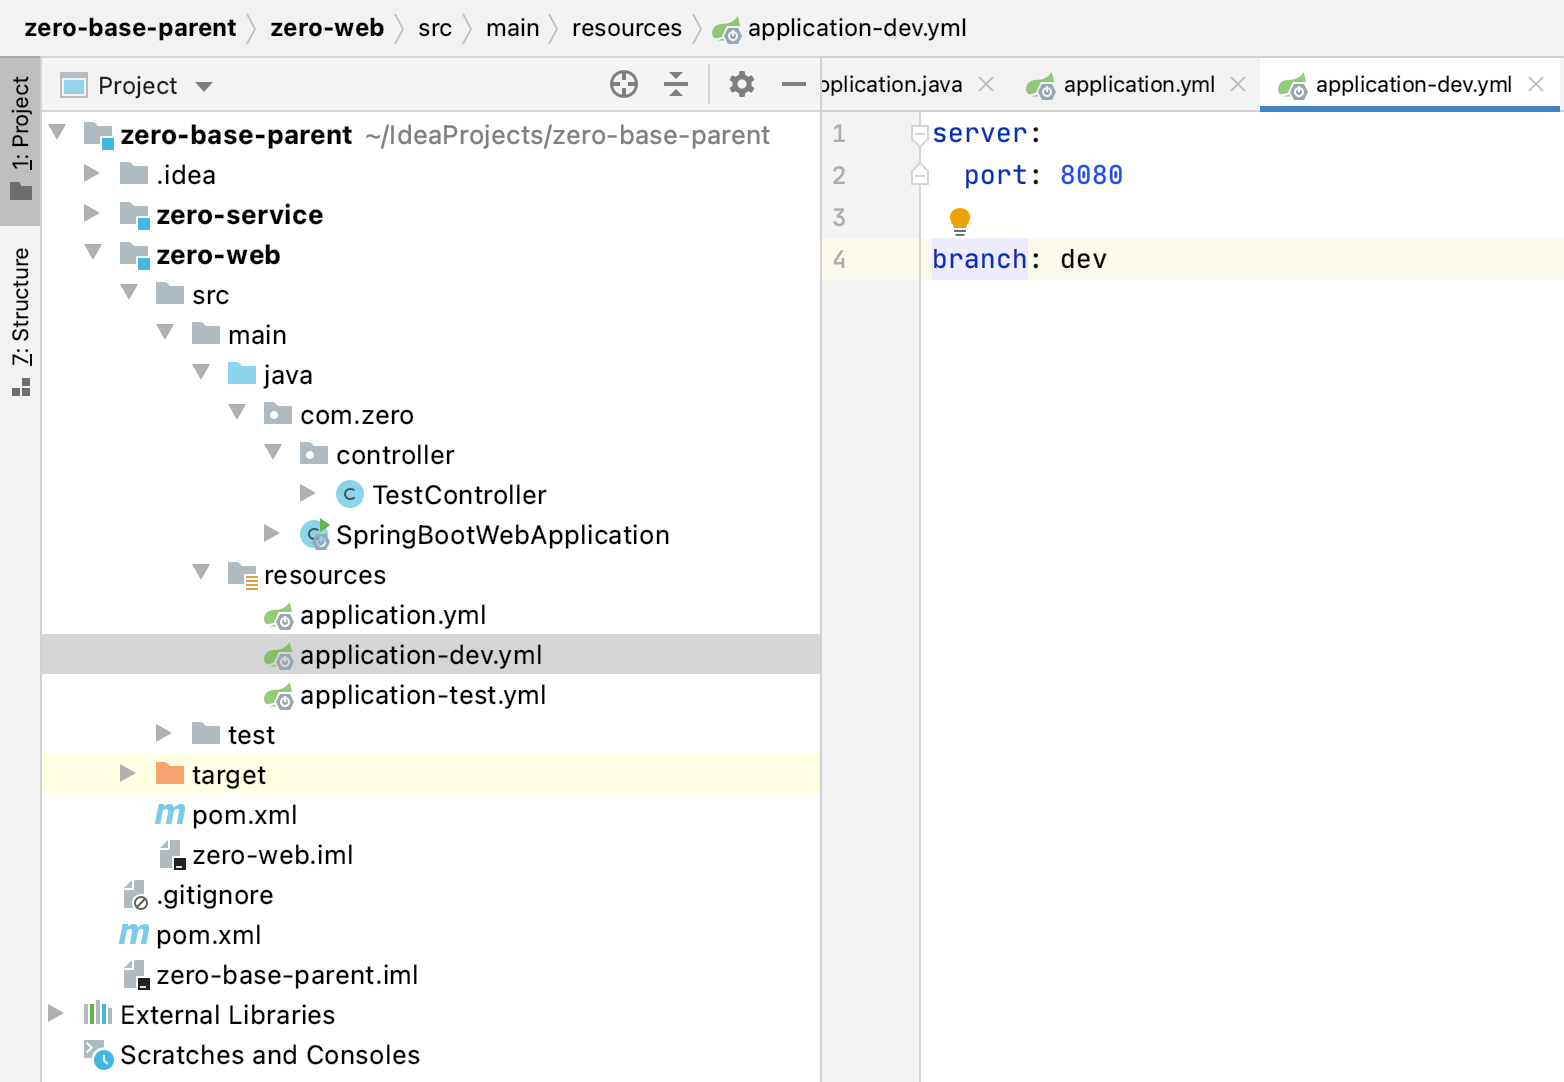Click the orange target folder icon
Image resolution: width=1564 pixels, height=1082 pixels.
click(x=170, y=774)
